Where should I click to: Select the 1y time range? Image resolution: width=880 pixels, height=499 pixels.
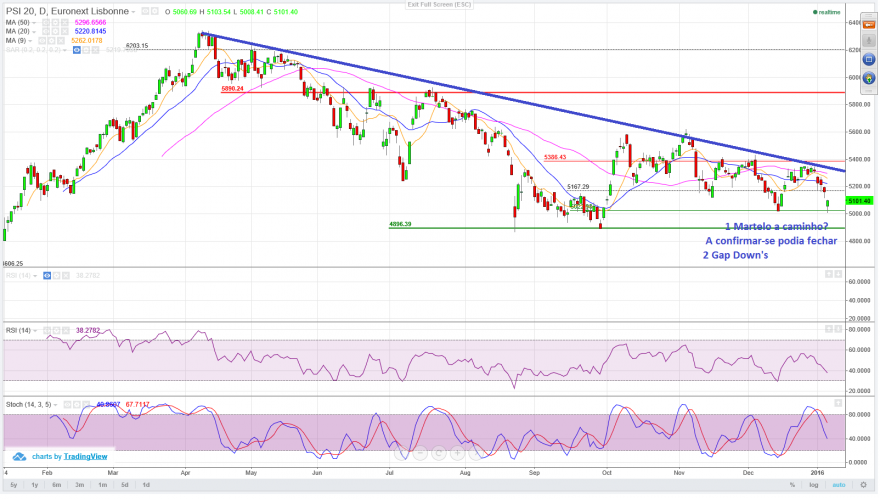click(x=35, y=486)
